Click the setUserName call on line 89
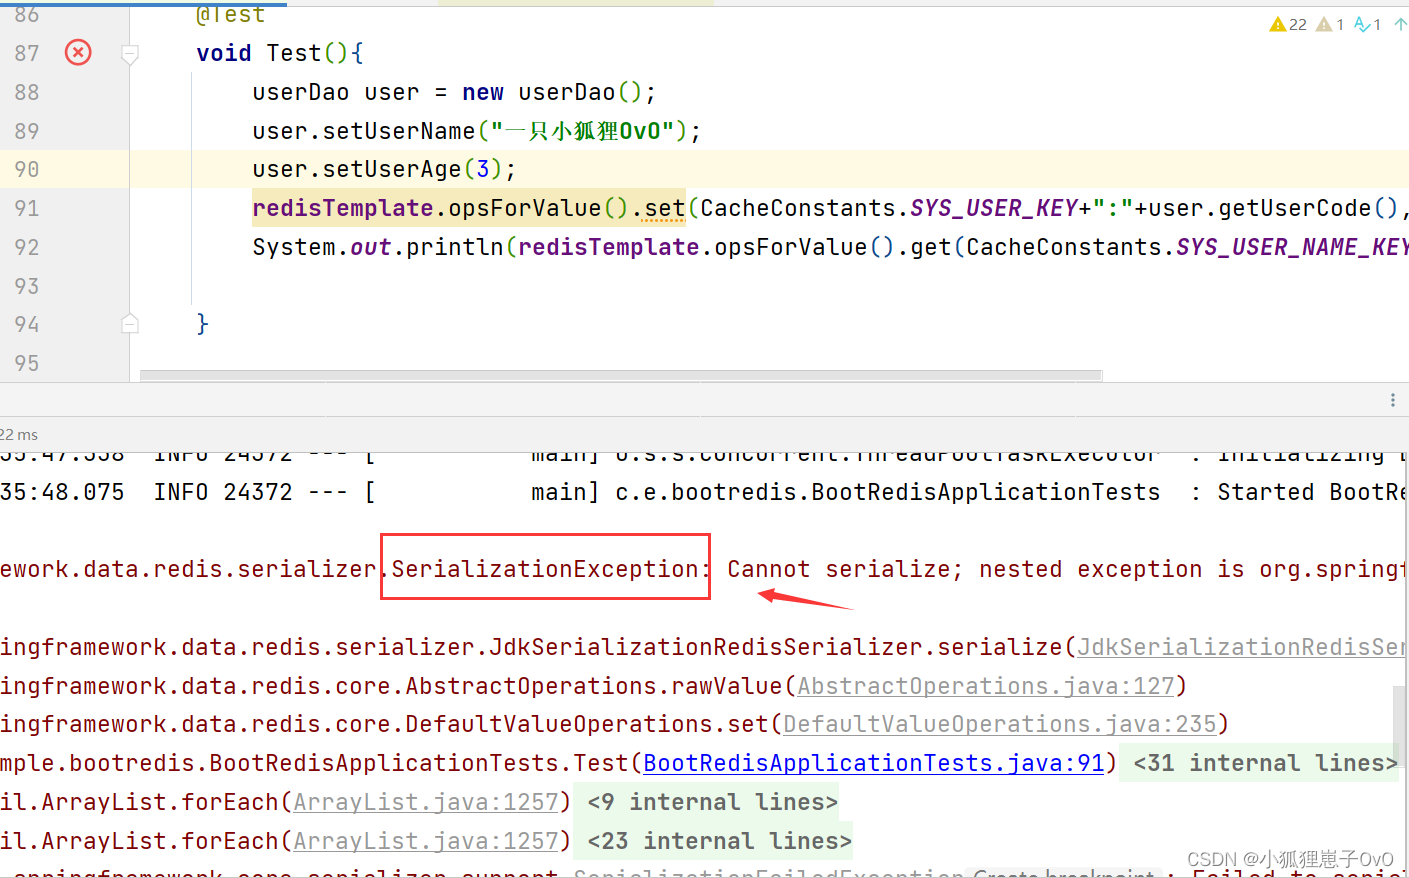 tap(399, 131)
